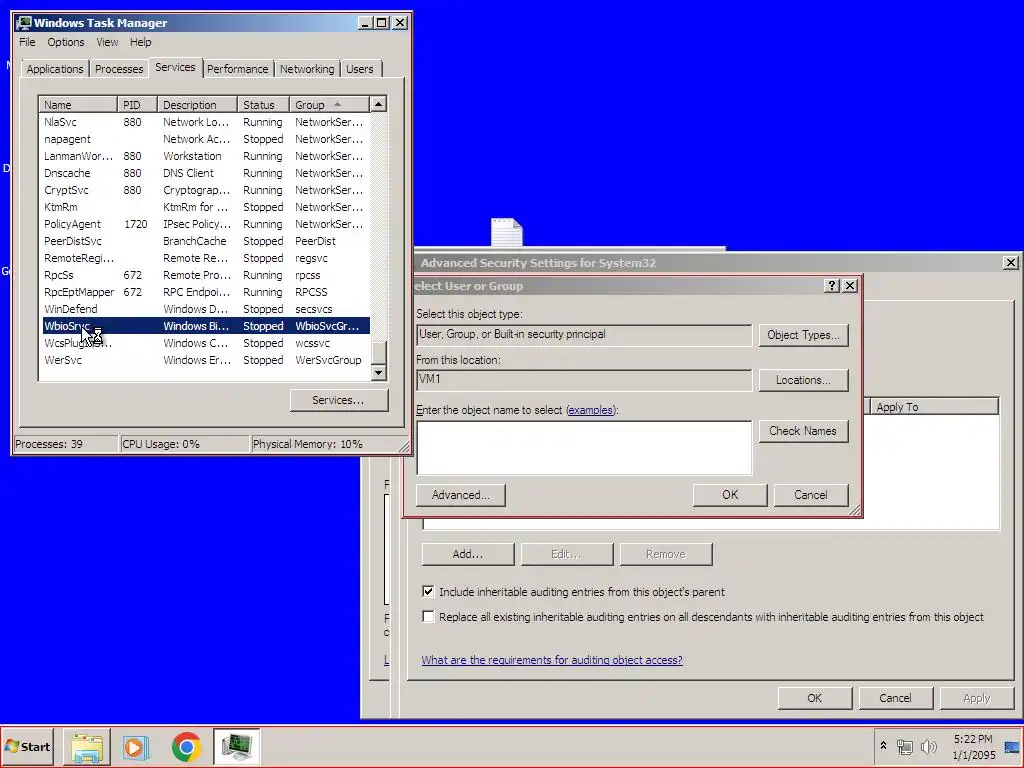Click Cancel in Advanced Security Settings window
The width and height of the screenshot is (1024, 768).
(x=895, y=698)
